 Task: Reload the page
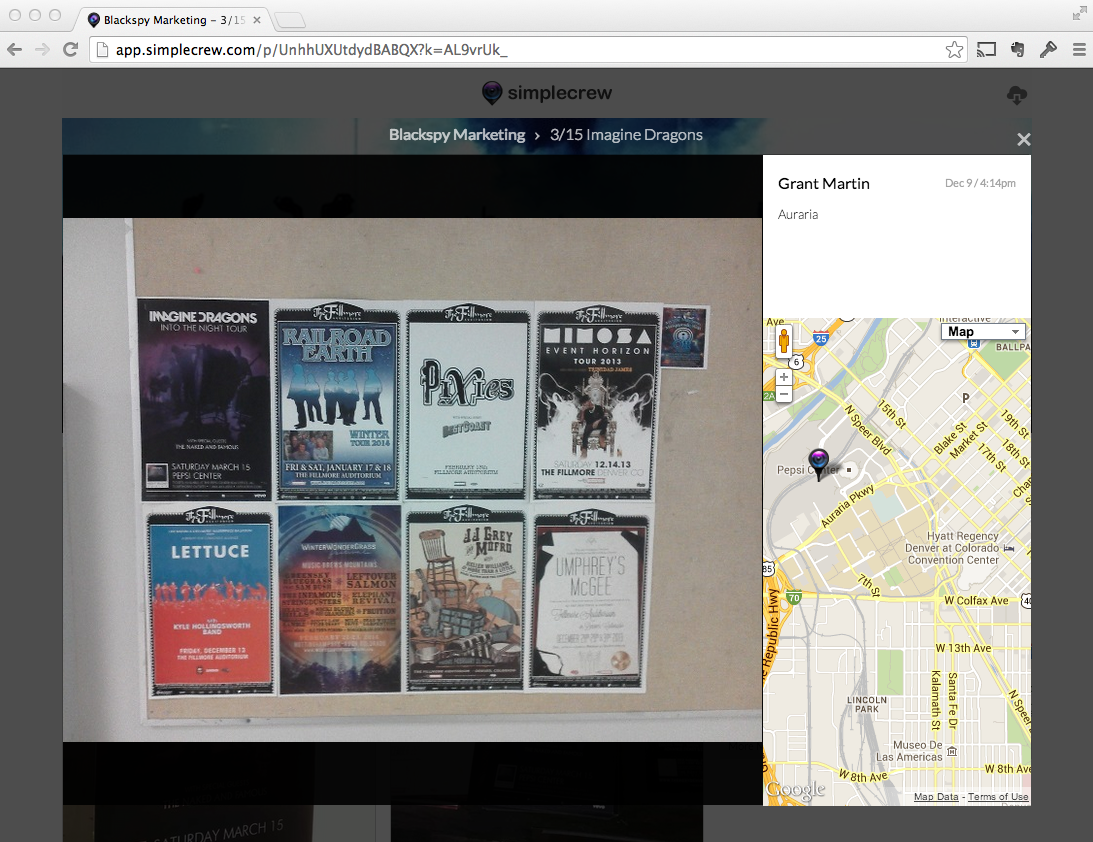coord(70,49)
